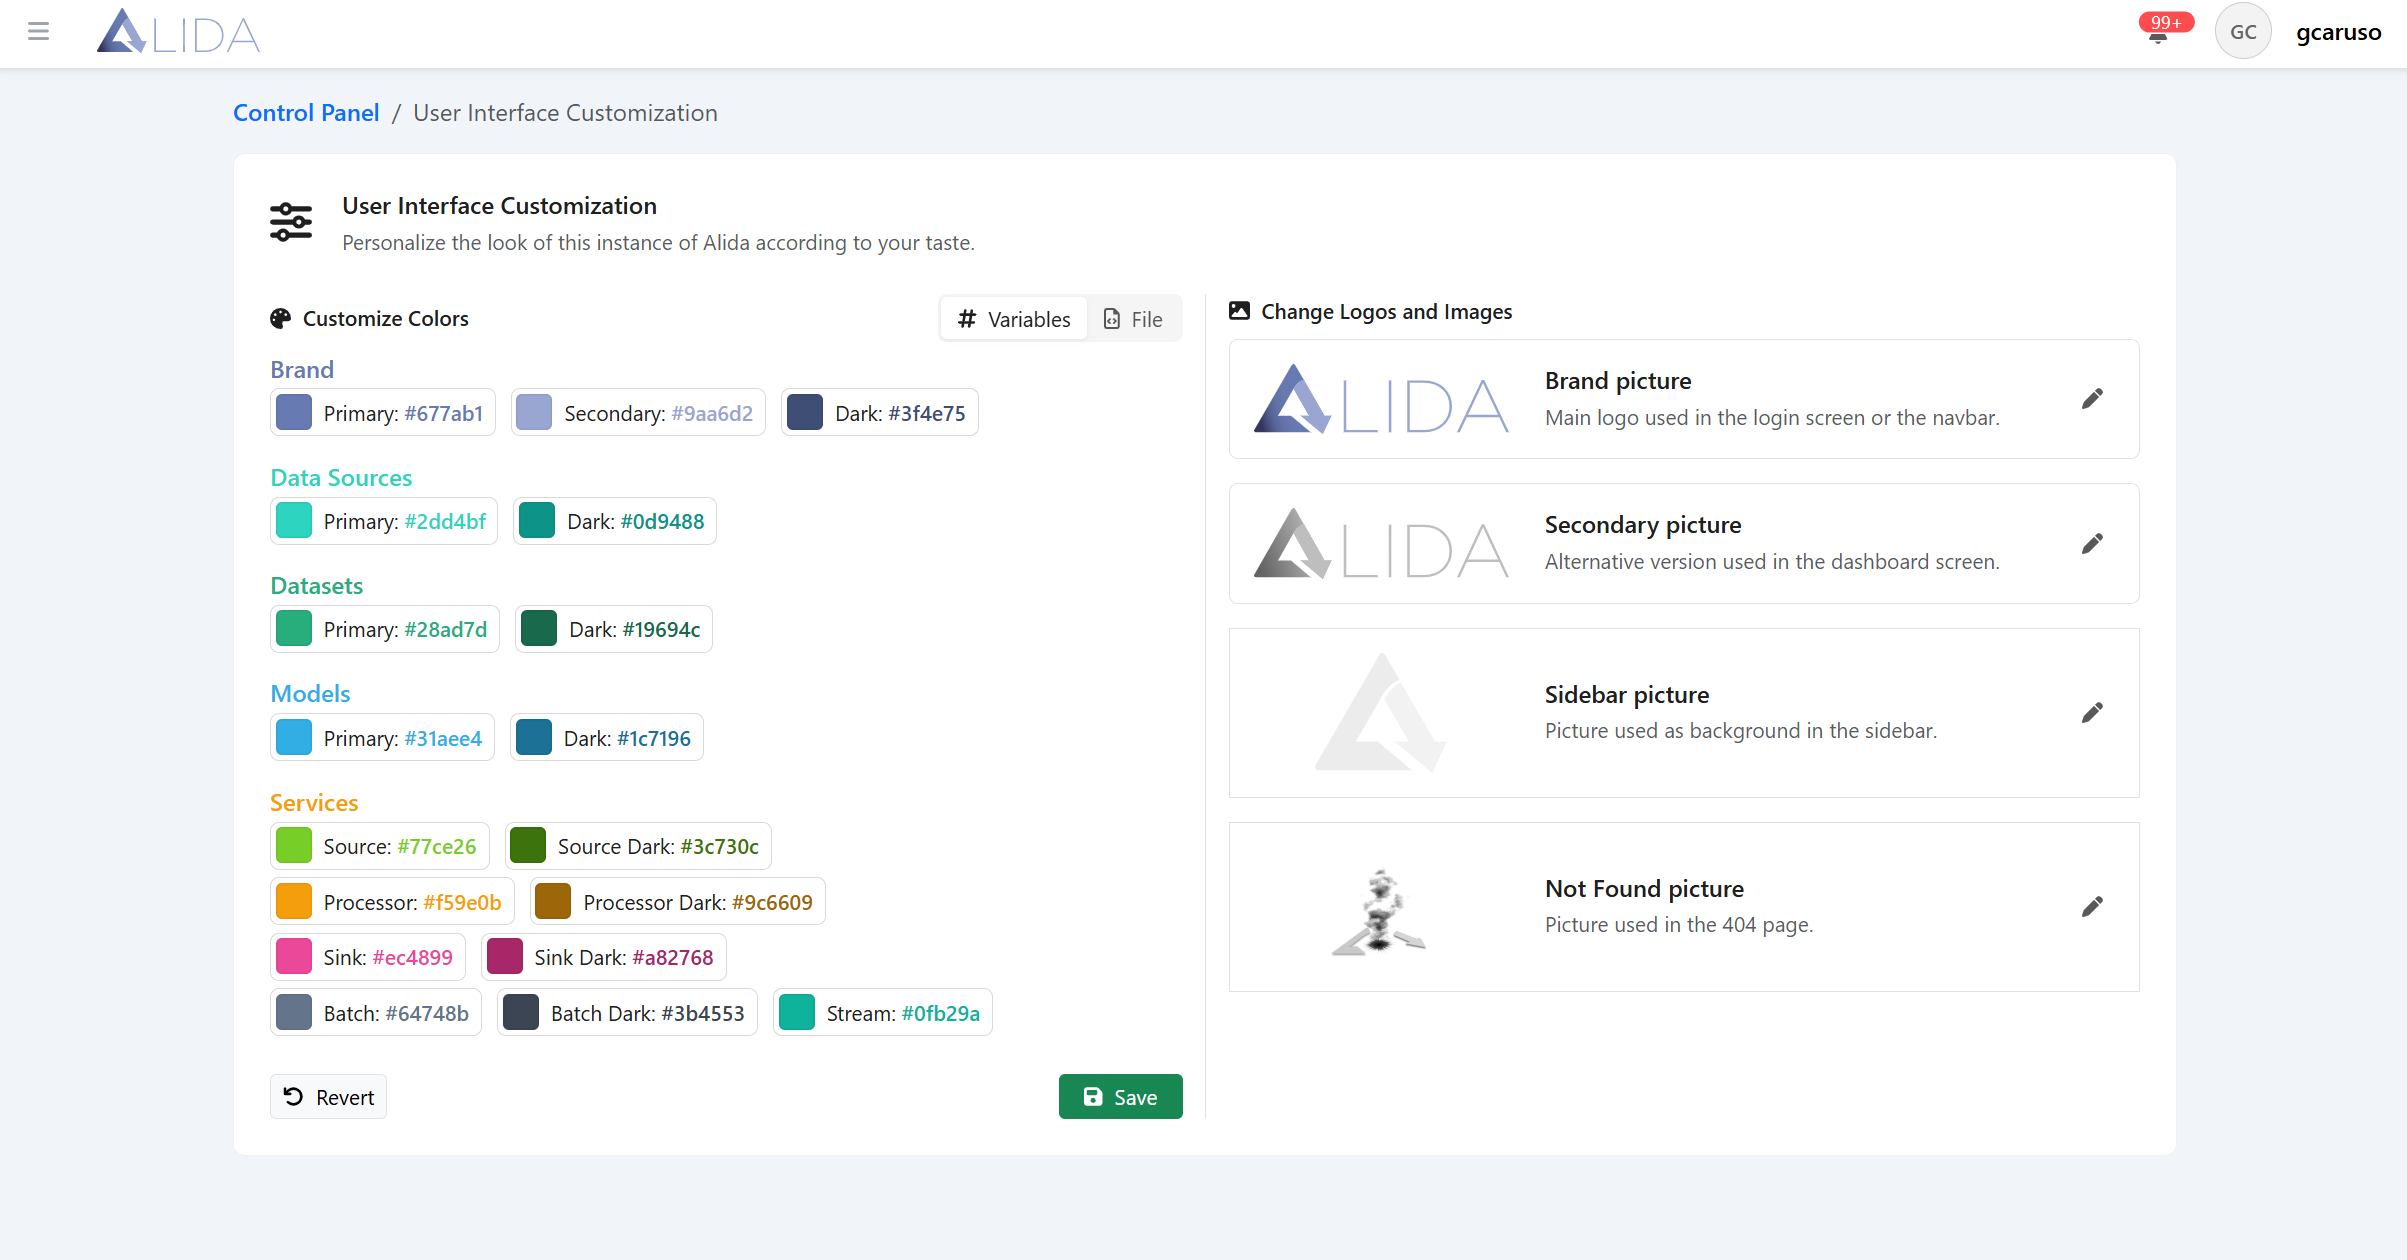The width and height of the screenshot is (2407, 1260).
Task: Click the Secondary picture grey logo thumbnail
Action: (x=1381, y=543)
